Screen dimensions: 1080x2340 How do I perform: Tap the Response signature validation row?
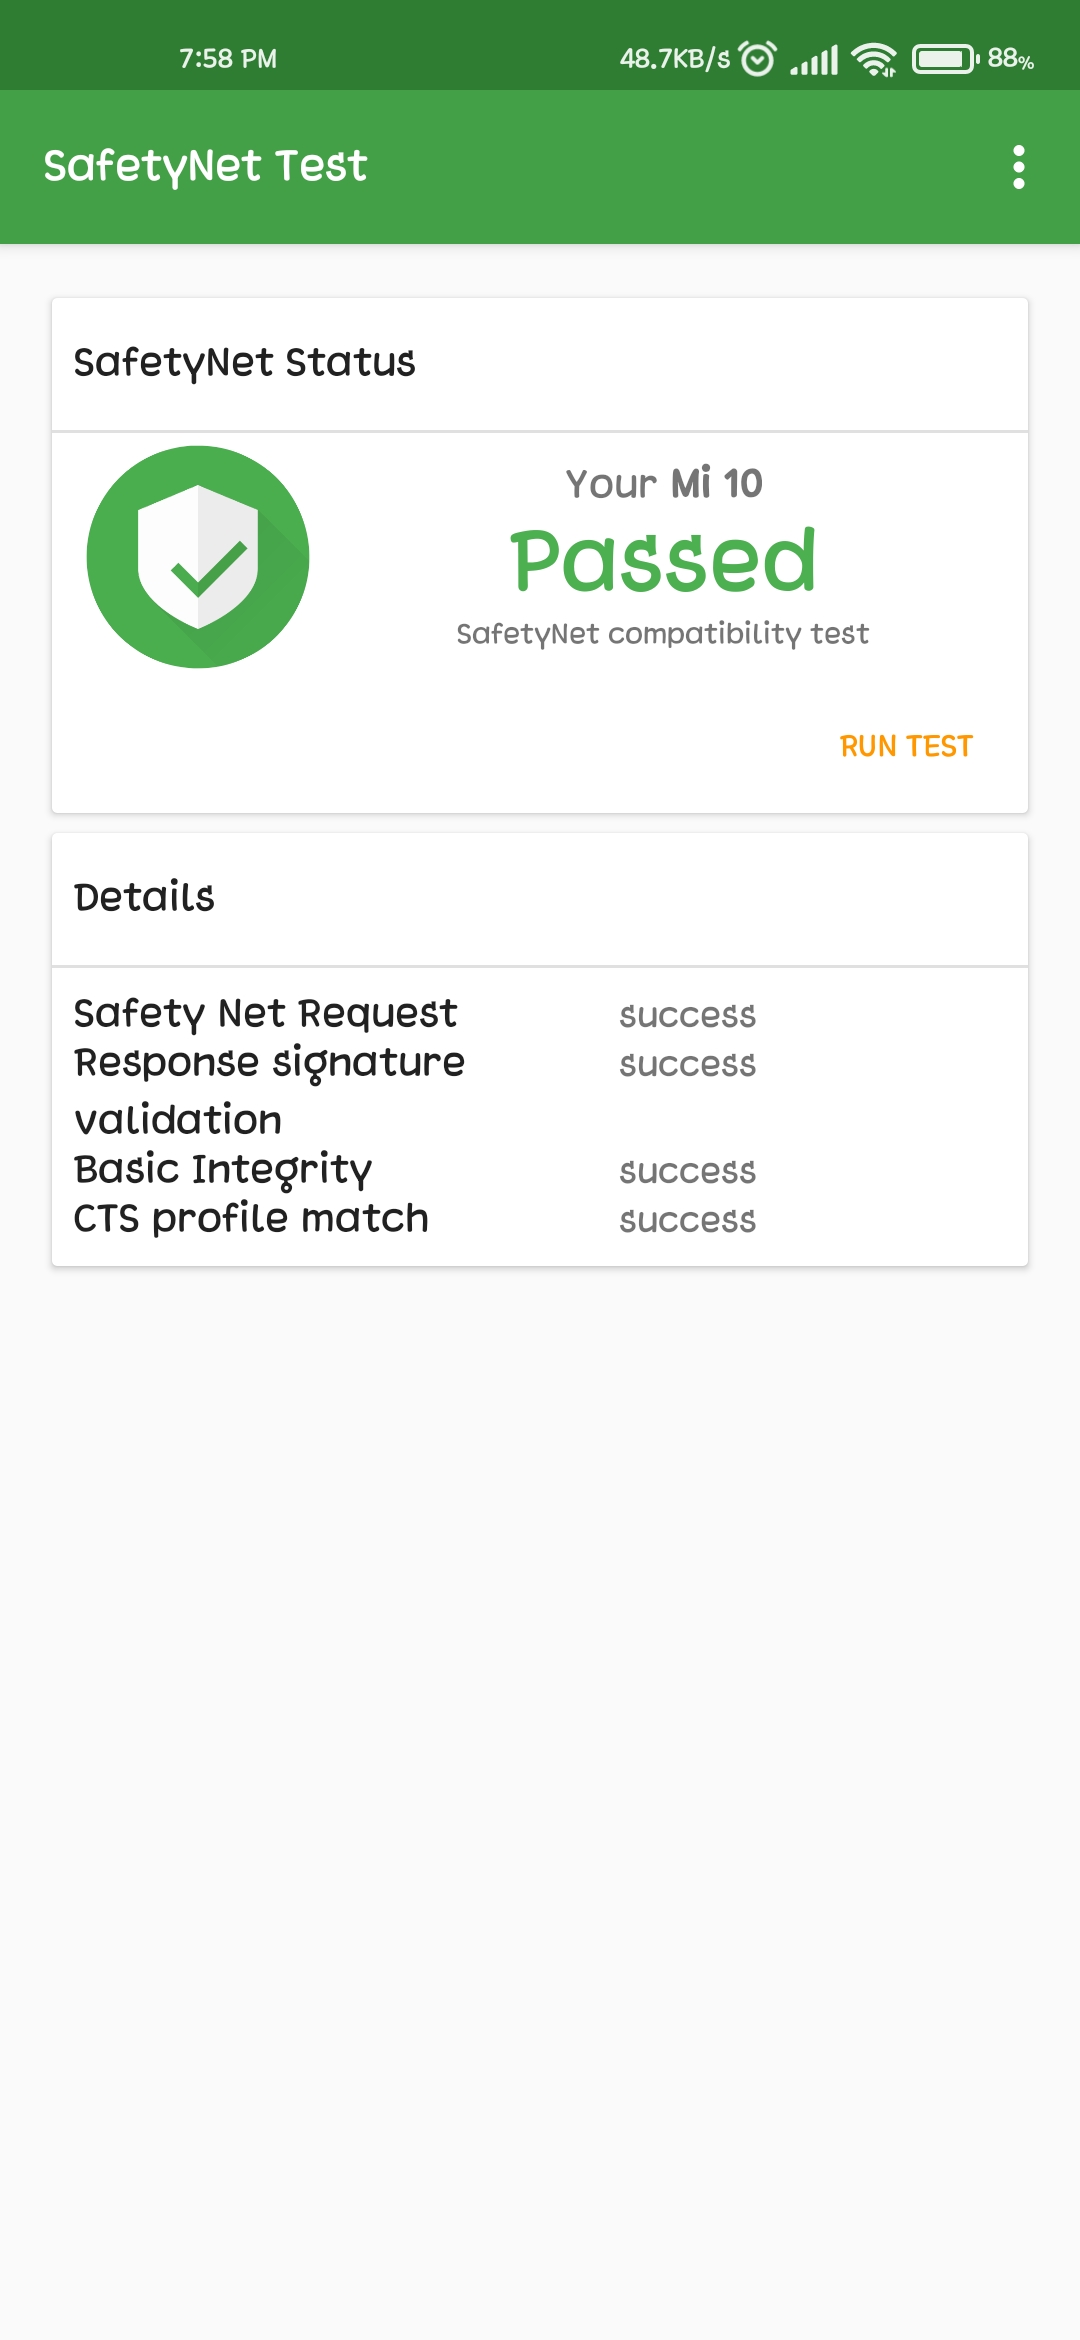[x=540, y=1091]
